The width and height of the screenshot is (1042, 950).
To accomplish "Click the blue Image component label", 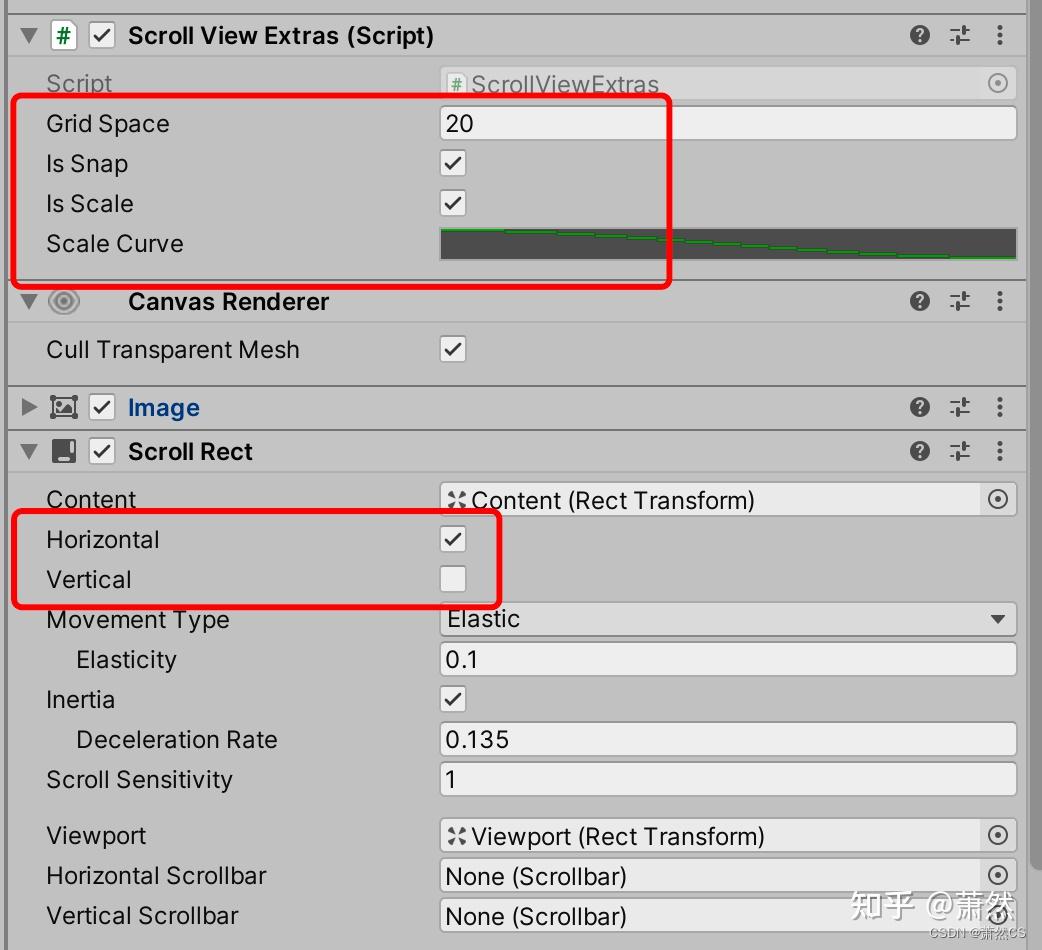I will click(163, 407).
